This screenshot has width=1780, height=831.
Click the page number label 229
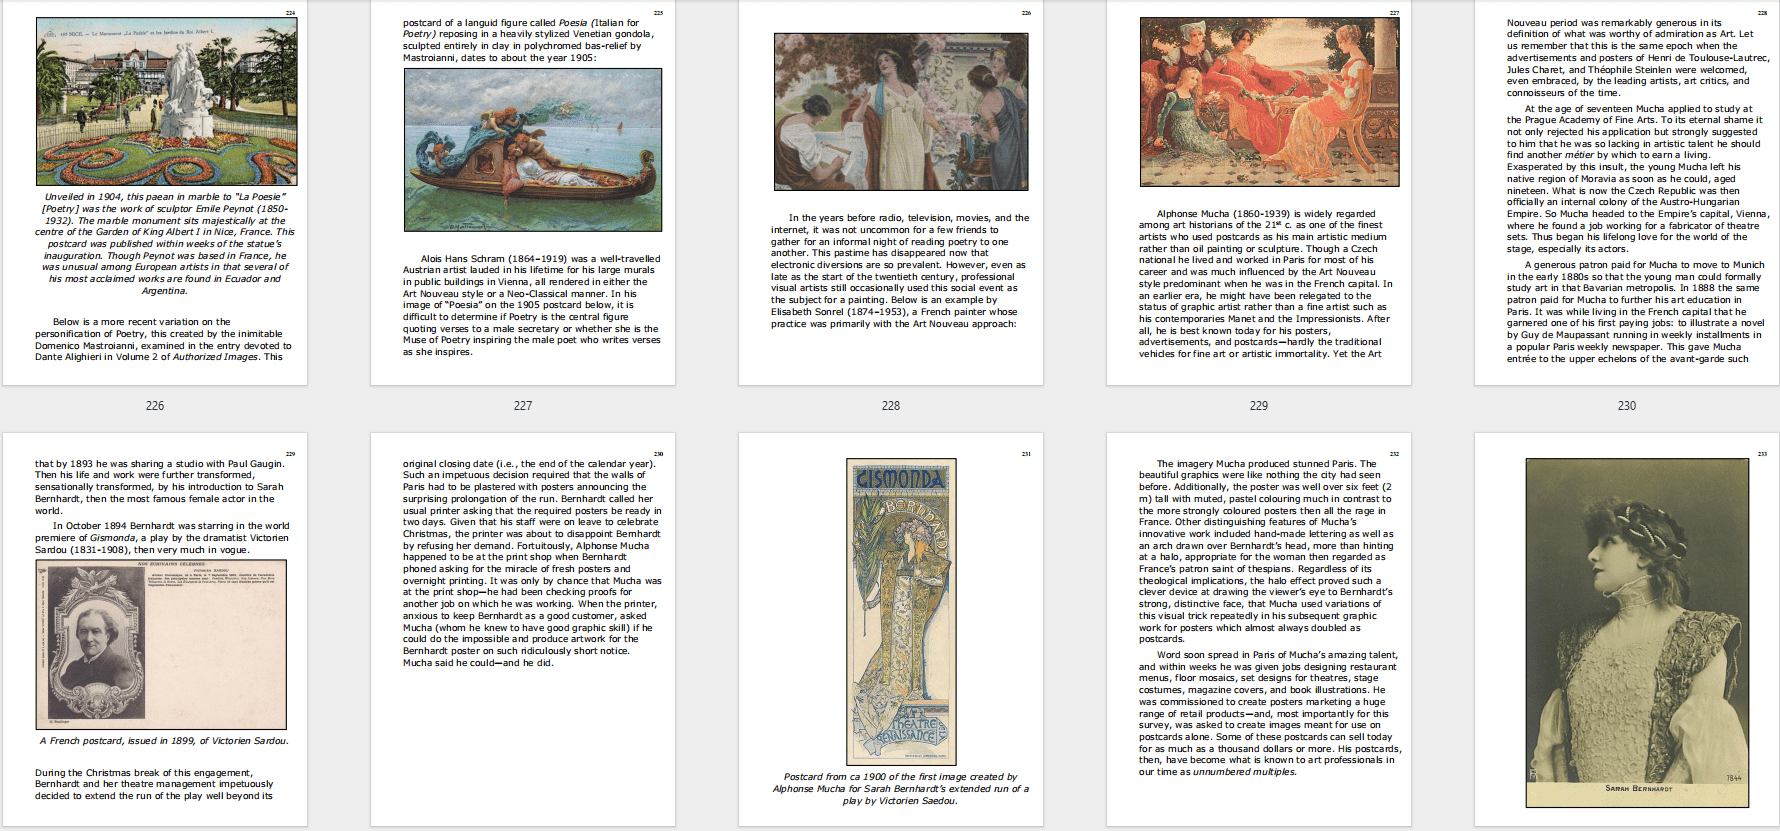point(1259,406)
